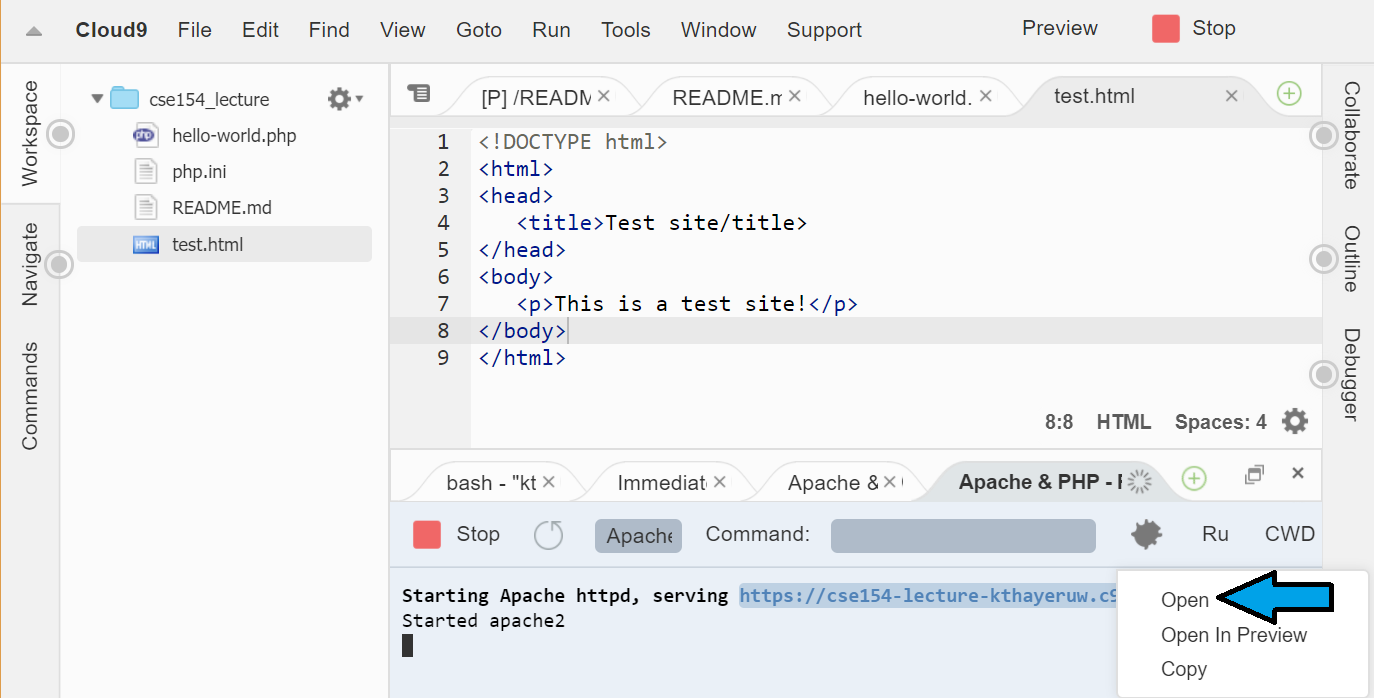Toggle the Workspace side panel

30,133
